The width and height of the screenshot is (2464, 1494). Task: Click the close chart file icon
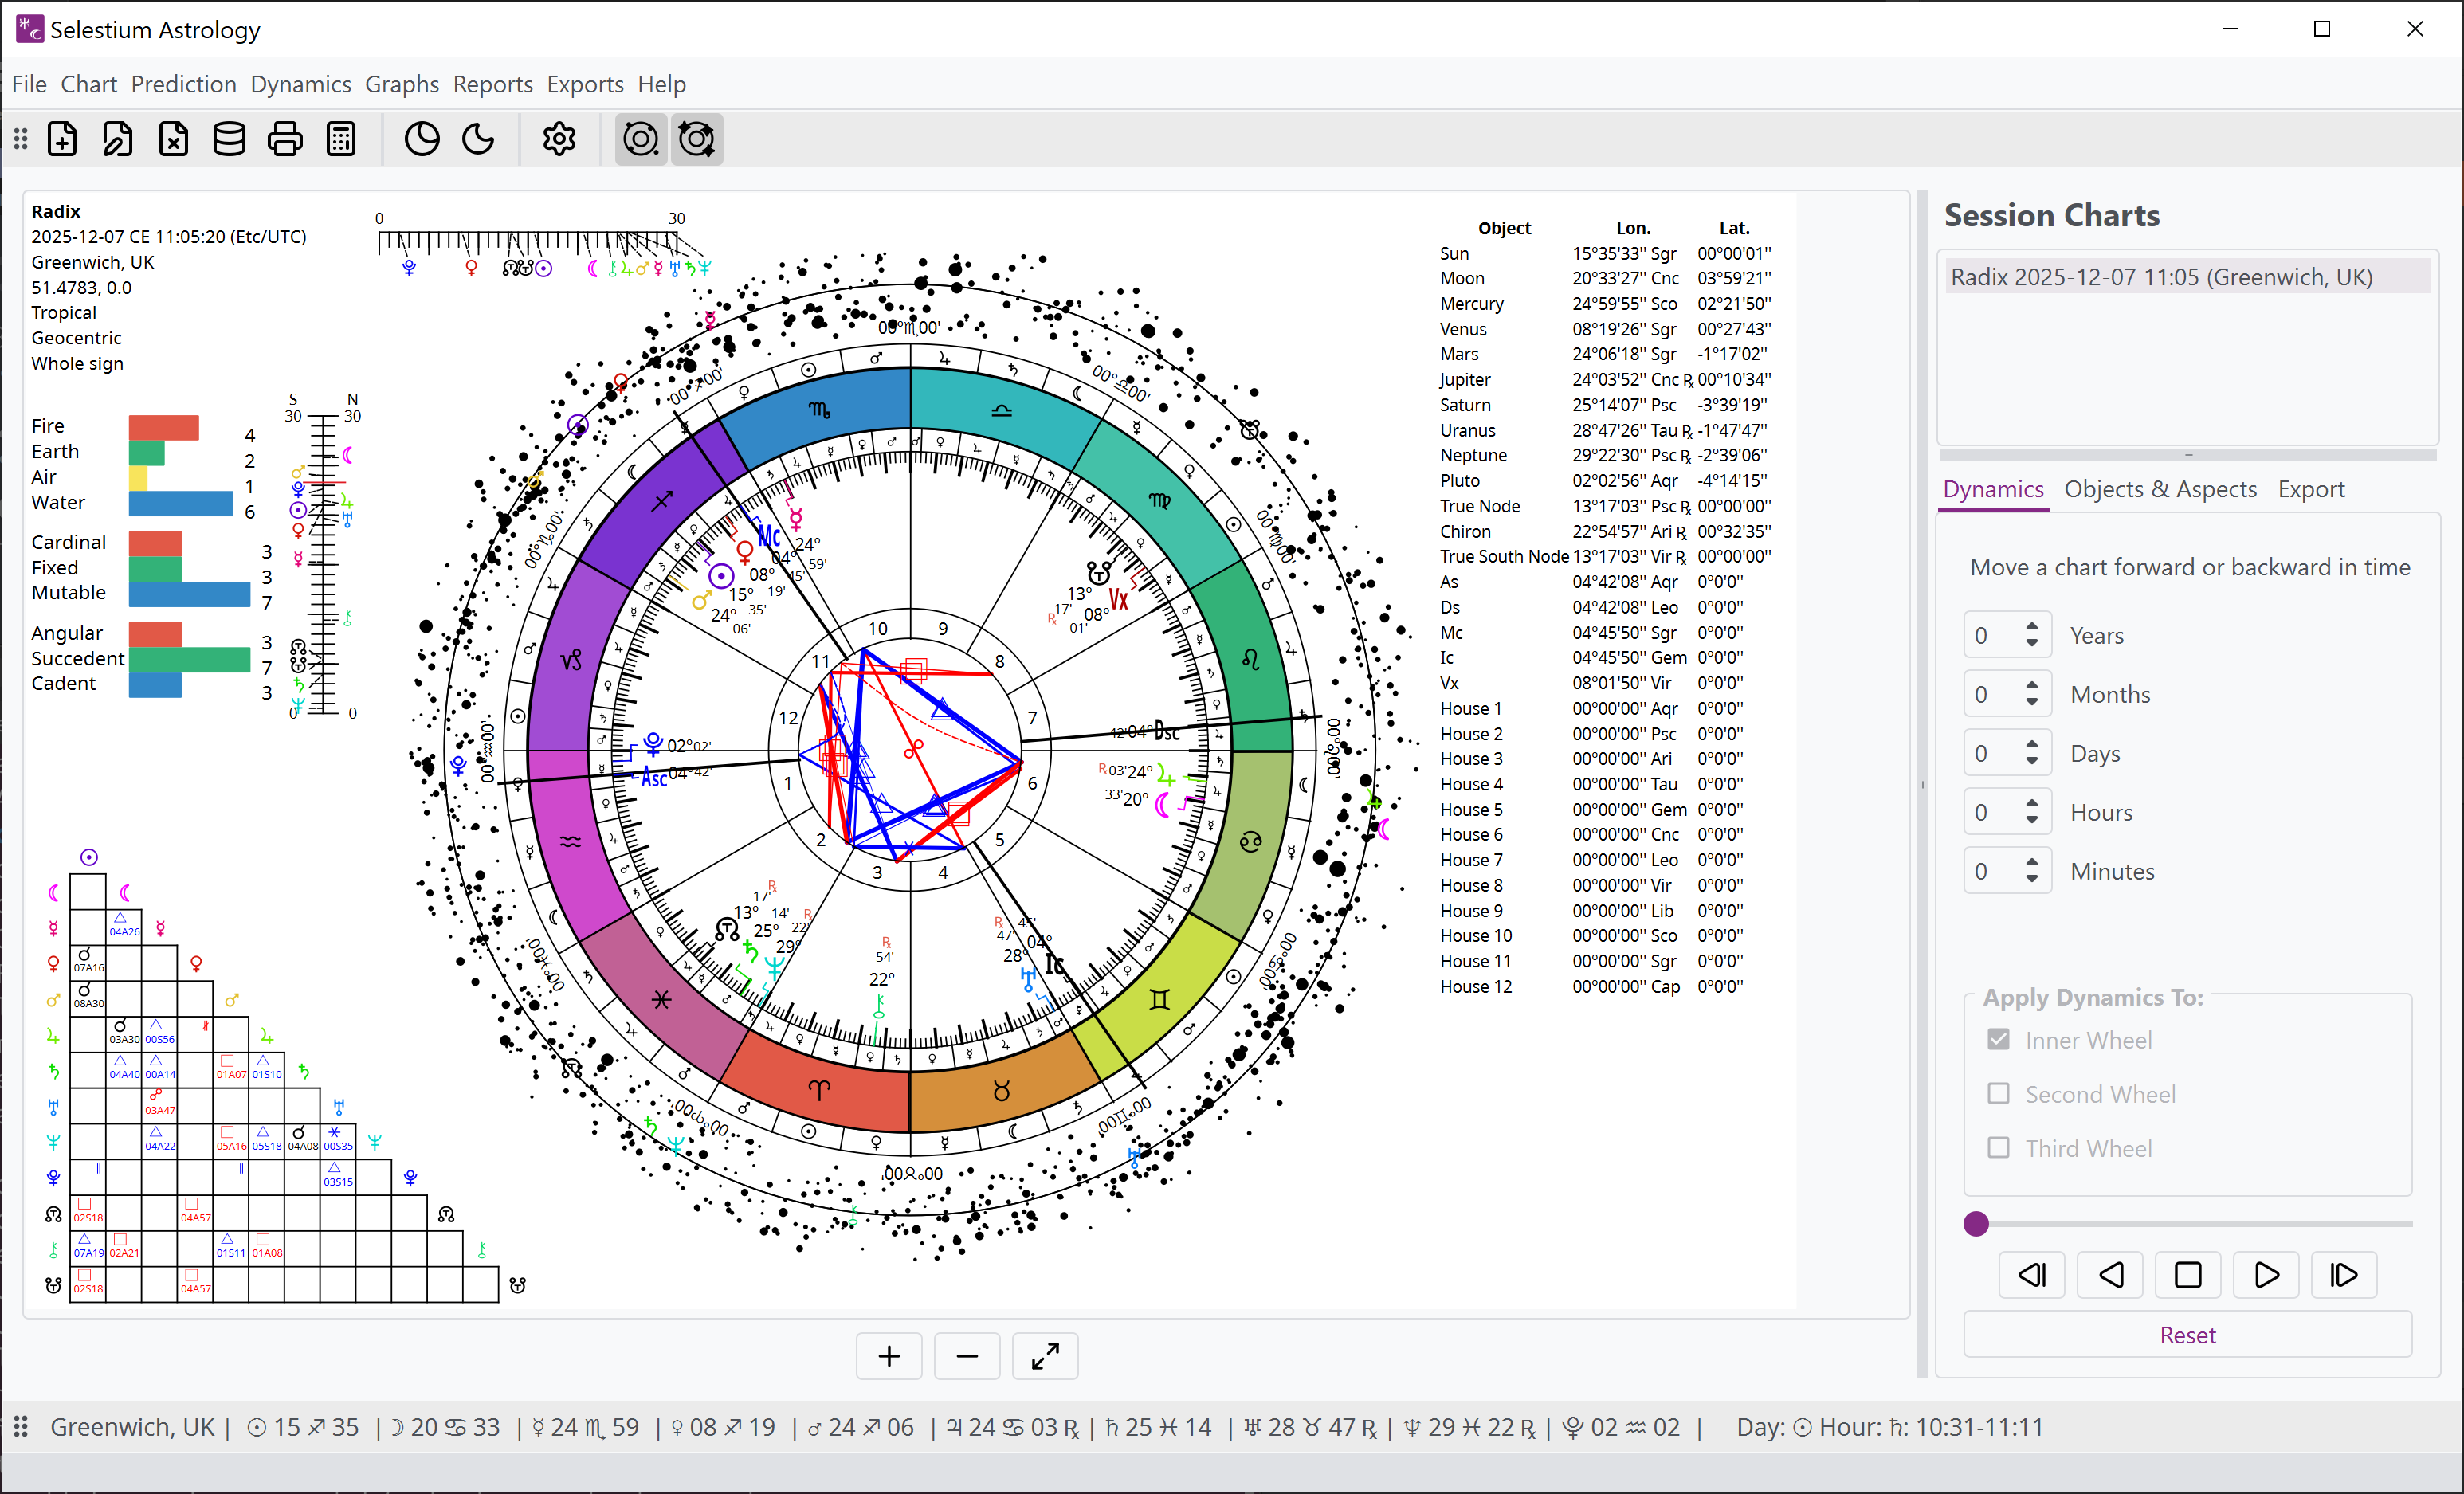coord(174,139)
